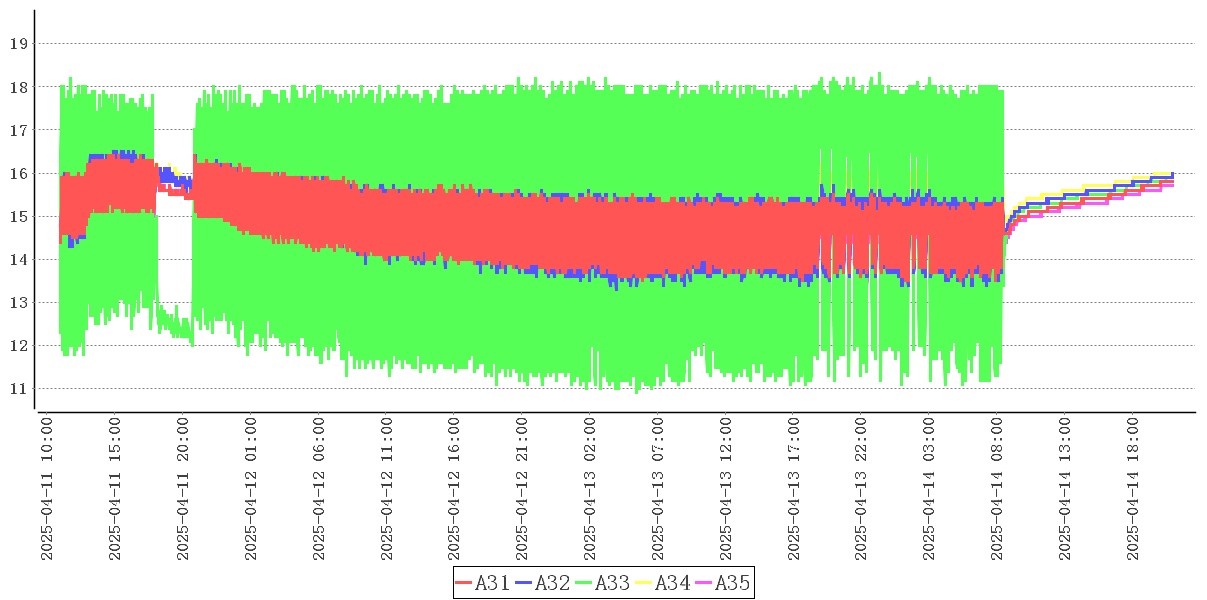The width and height of the screenshot is (1207, 600).
Task: Select the 2025-04-14 08:00 time label
Action: pyautogui.click(x=999, y=489)
